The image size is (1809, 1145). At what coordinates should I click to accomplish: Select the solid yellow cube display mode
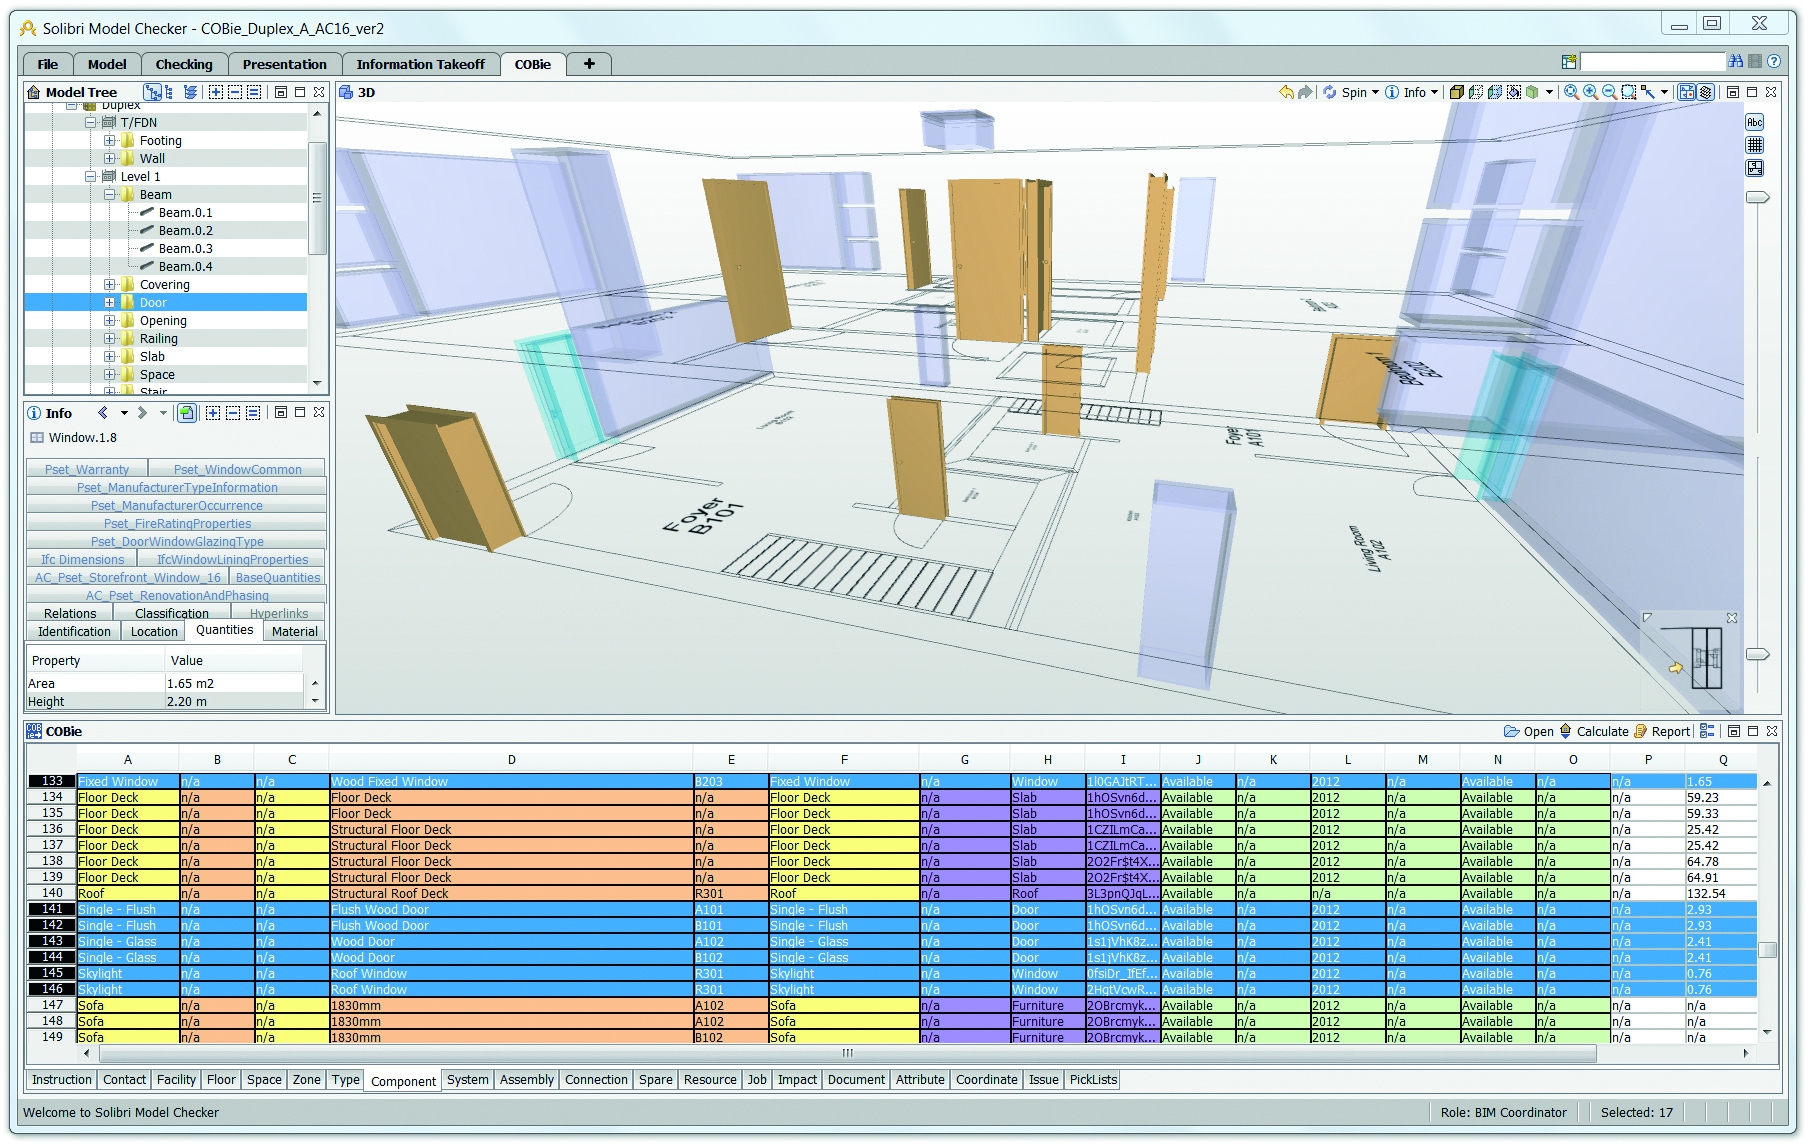(1457, 92)
